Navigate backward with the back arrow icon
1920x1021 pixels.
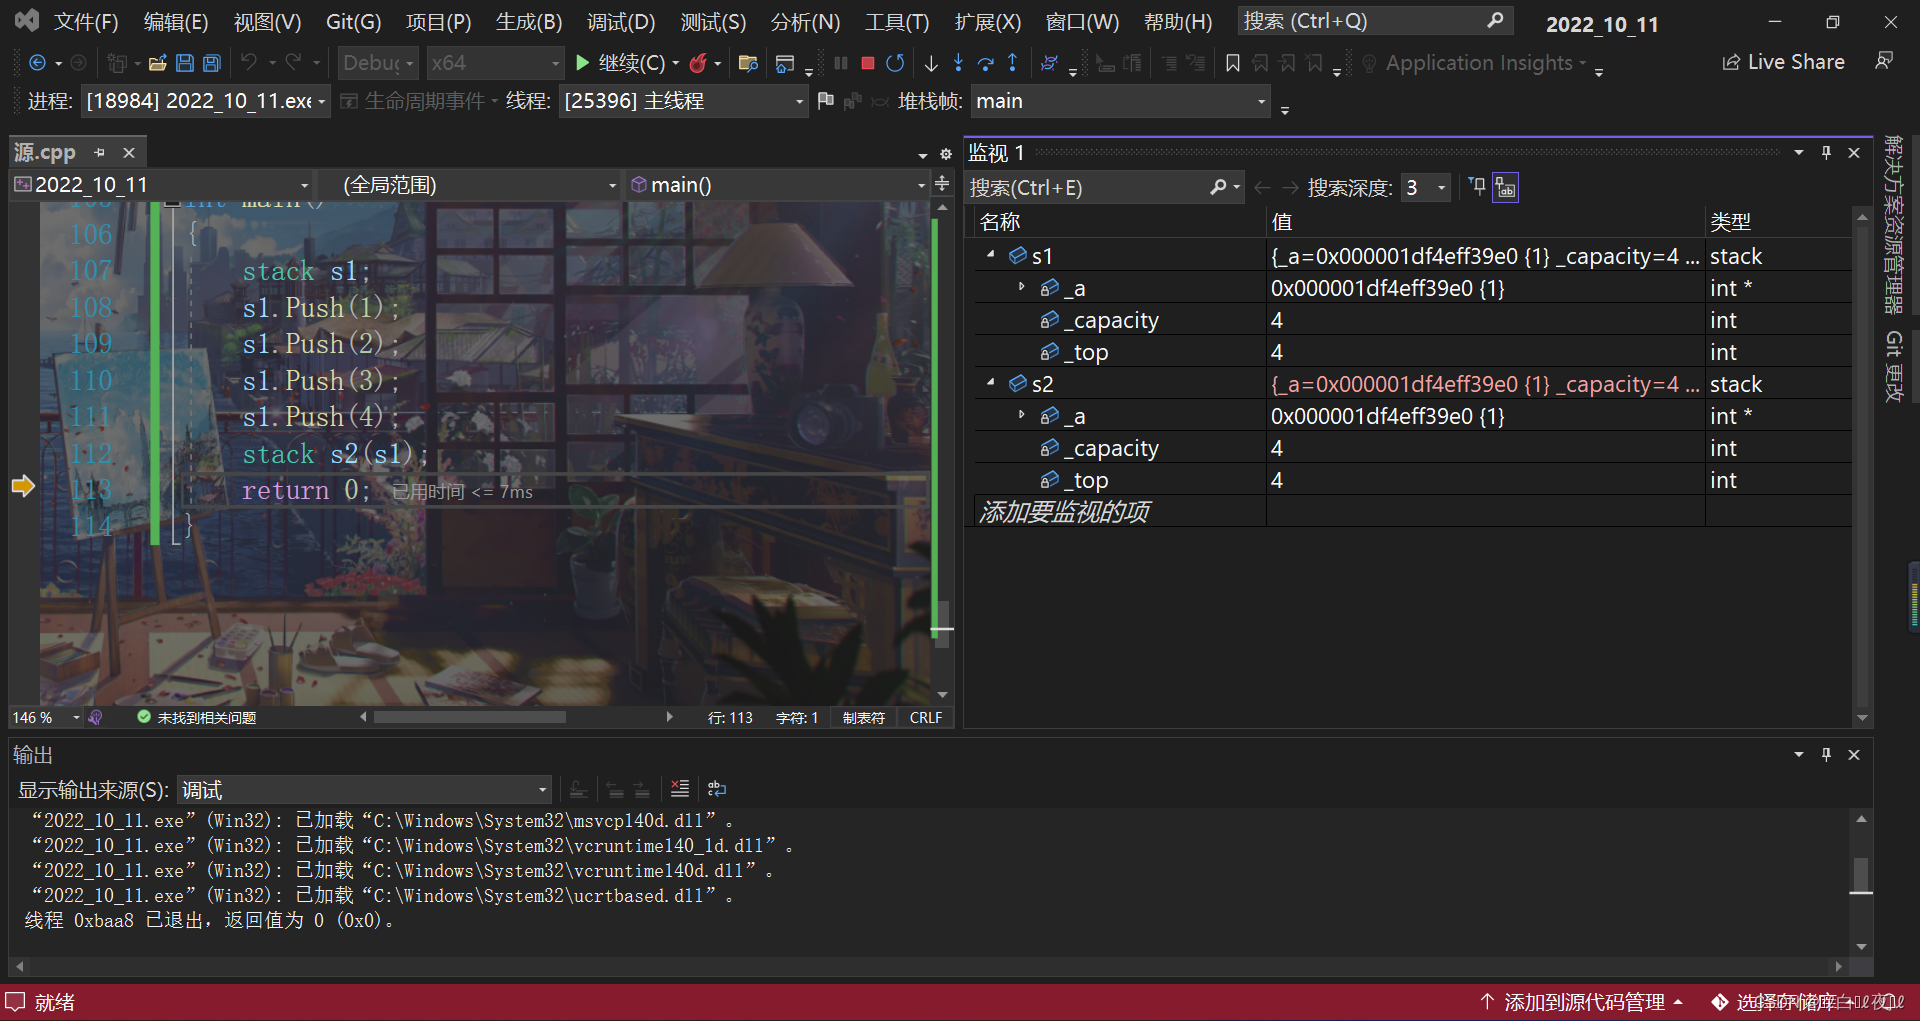[x=37, y=63]
